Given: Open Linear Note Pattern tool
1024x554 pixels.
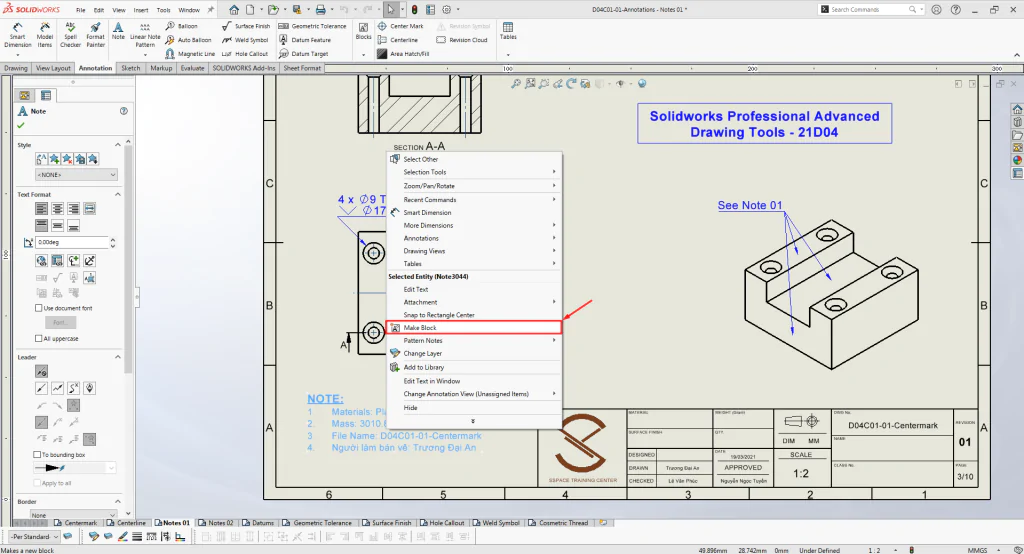Looking at the screenshot, I should click(145, 35).
